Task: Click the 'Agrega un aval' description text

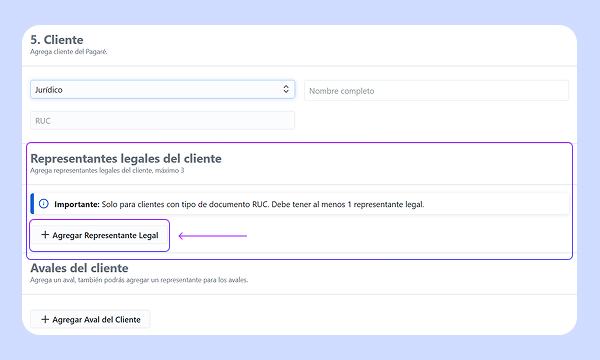Action: [139, 280]
